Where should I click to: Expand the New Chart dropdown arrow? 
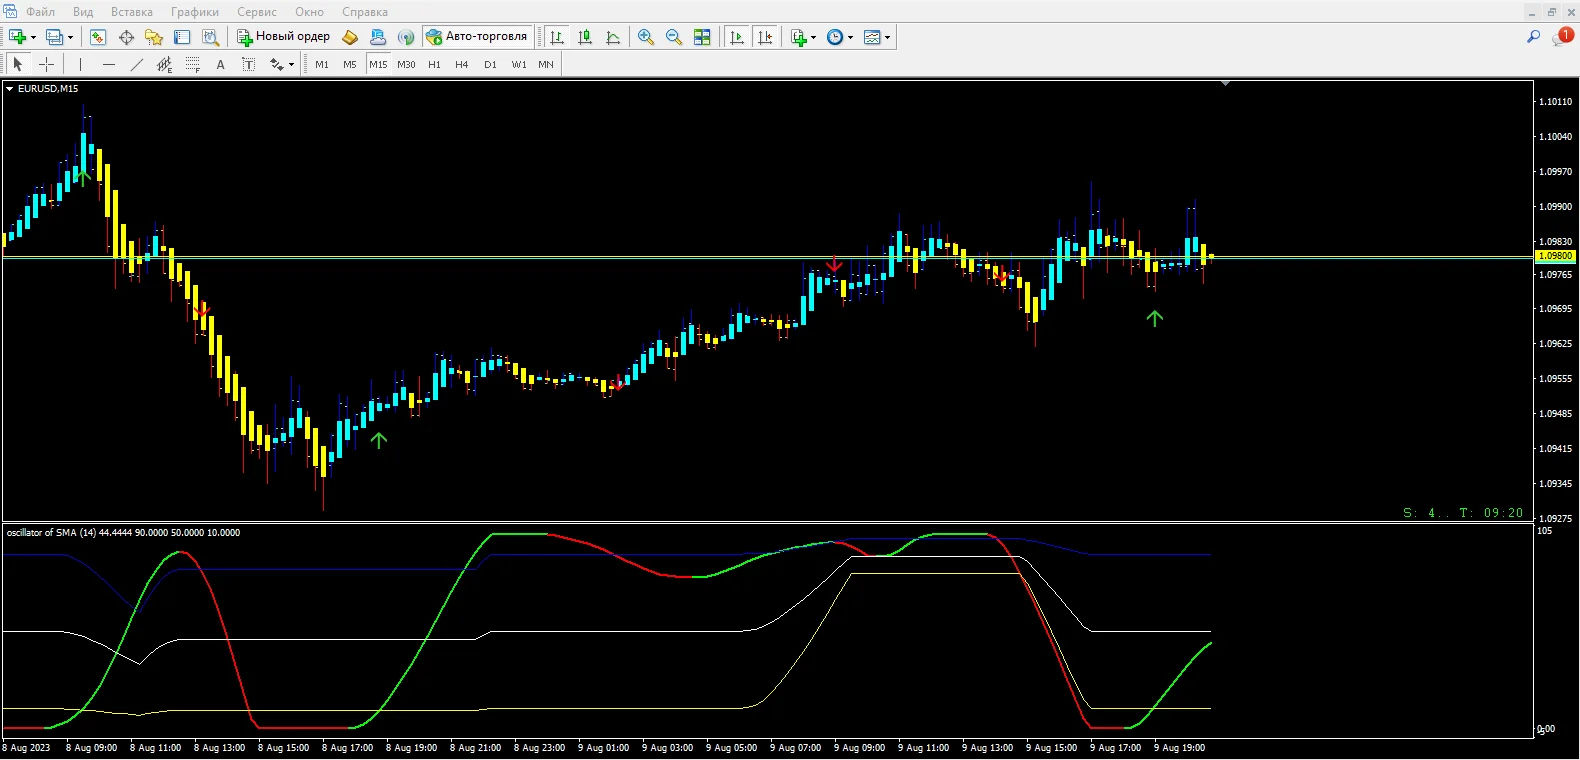click(33, 37)
